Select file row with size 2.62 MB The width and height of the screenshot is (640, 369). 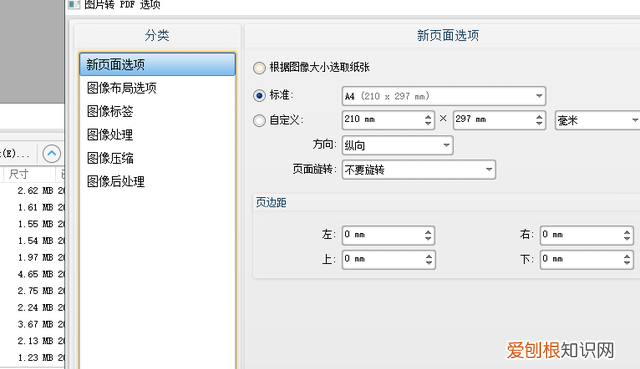point(32,191)
